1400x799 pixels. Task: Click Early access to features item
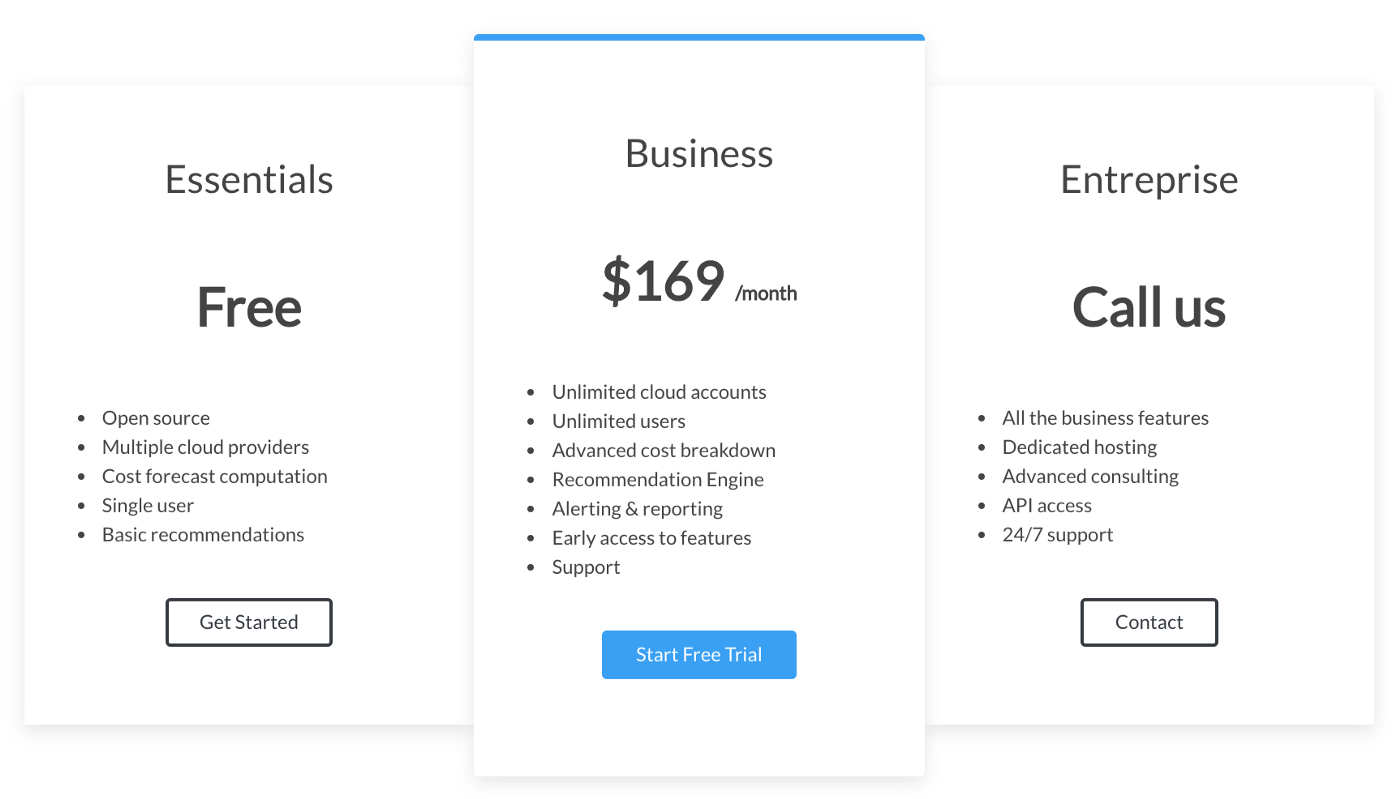[x=652, y=537]
